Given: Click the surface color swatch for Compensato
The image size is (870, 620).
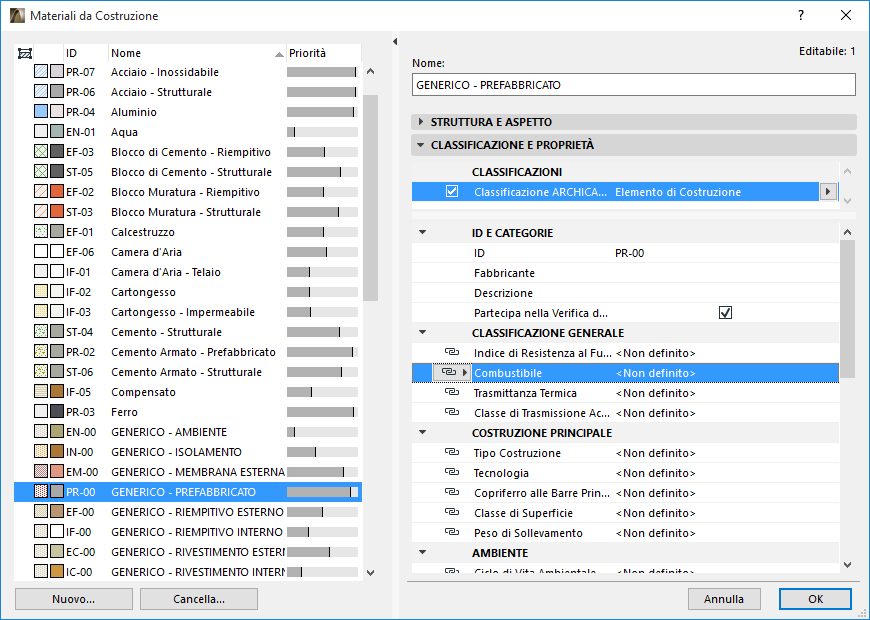Looking at the screenshot, I should click(57, 391).
